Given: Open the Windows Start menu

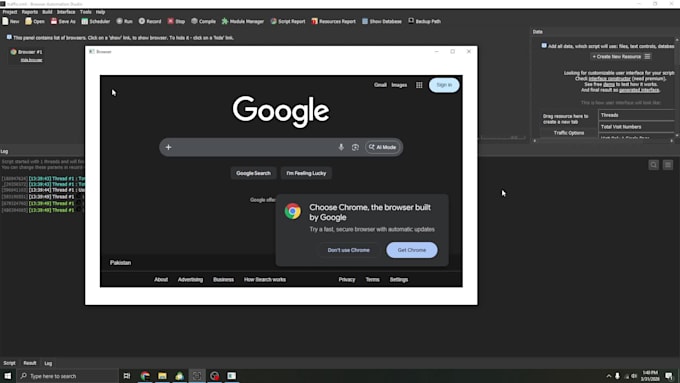Looking at the screenshot, I should [x=8, y=376].
